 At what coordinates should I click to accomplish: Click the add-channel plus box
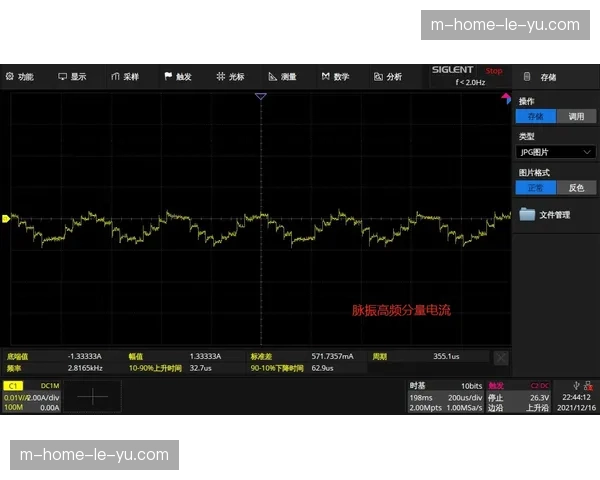click(93, 397)
